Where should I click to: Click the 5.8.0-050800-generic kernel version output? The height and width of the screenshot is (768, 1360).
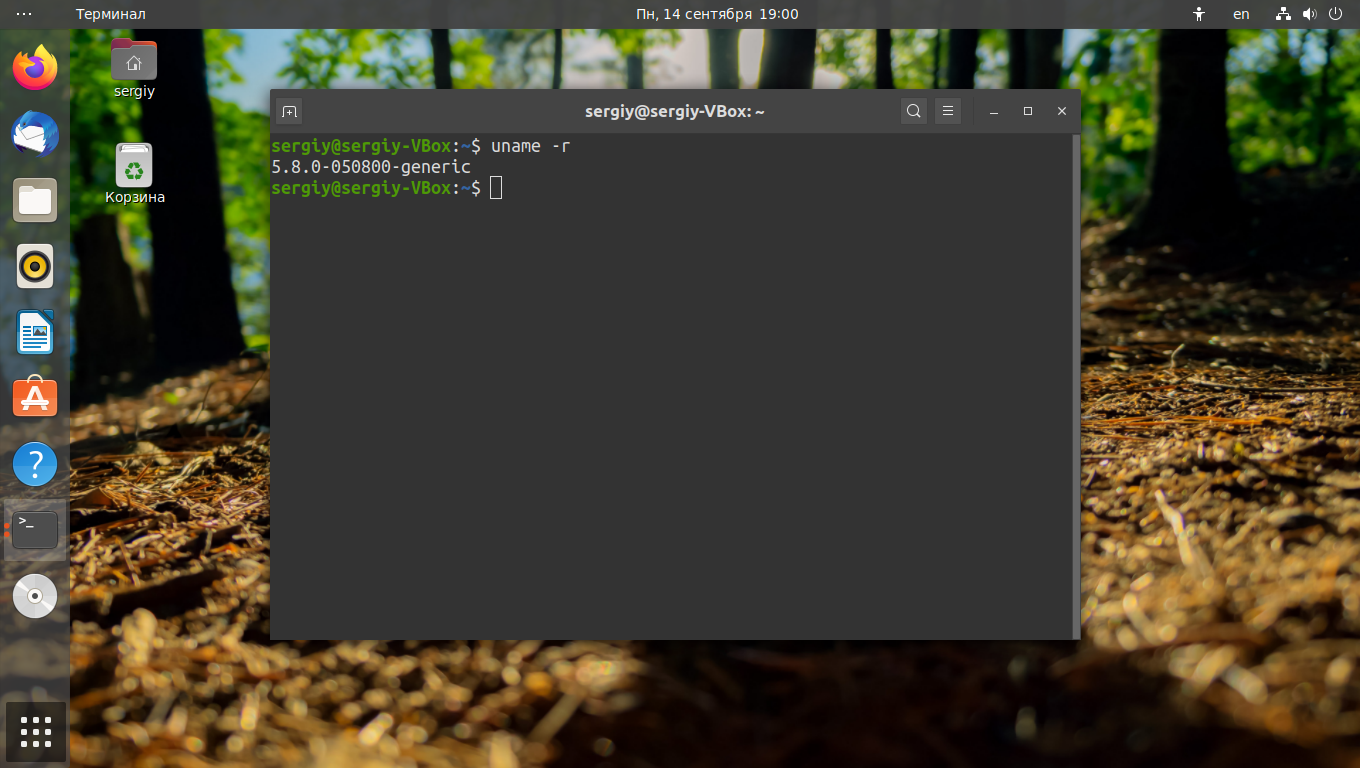tap(371, 167)
